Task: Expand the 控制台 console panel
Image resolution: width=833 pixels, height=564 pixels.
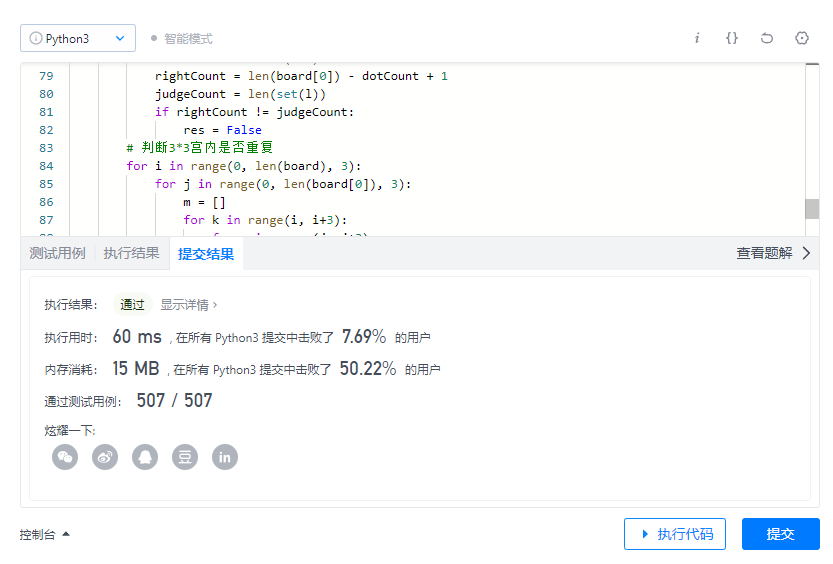Action: pos(45,534)
